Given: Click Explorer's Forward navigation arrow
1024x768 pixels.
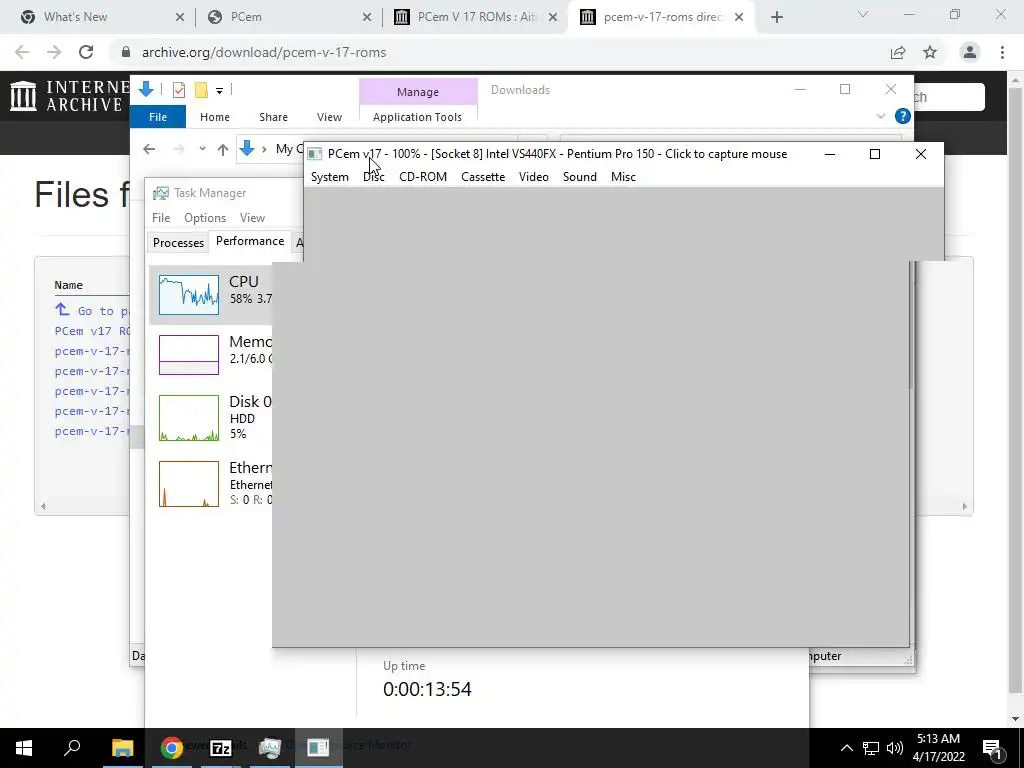Looking at the screenshot, I should pos(178,150).
